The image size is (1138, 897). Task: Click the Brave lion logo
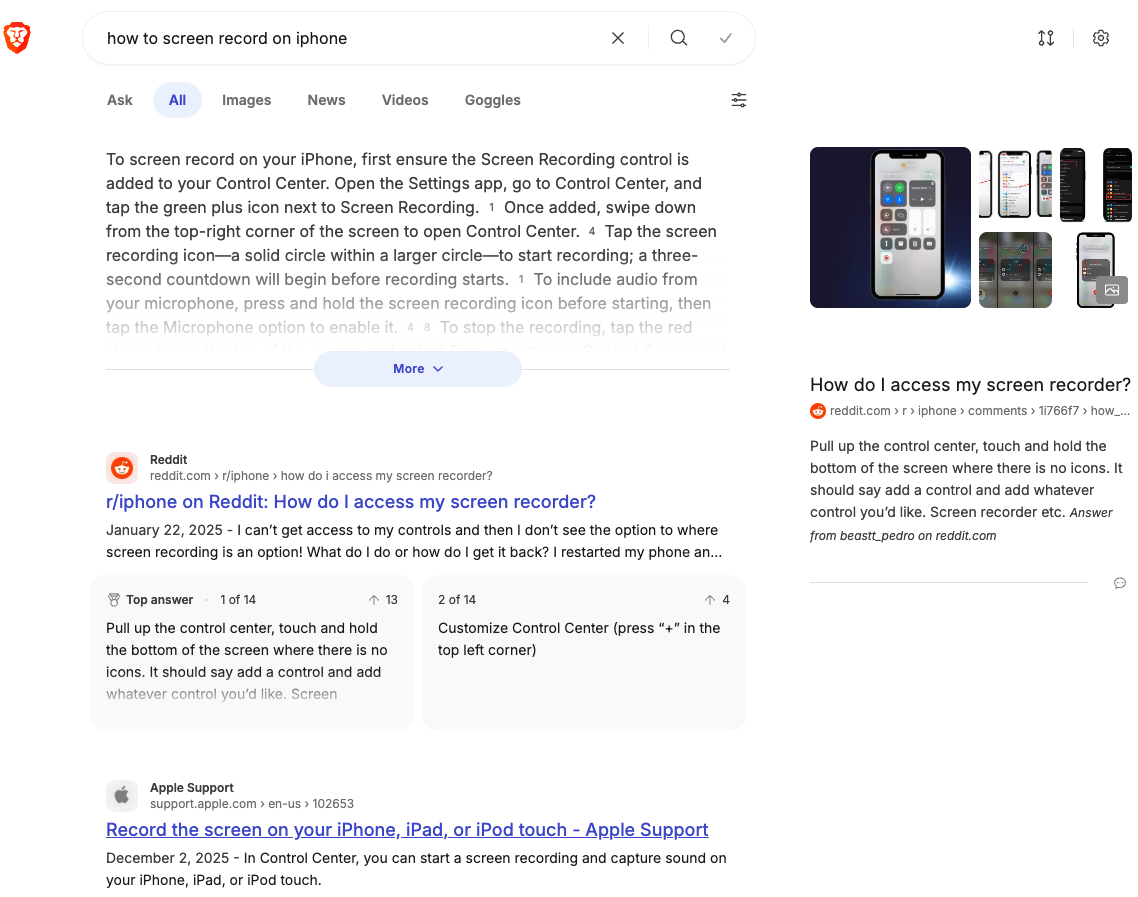pos(17,39)
